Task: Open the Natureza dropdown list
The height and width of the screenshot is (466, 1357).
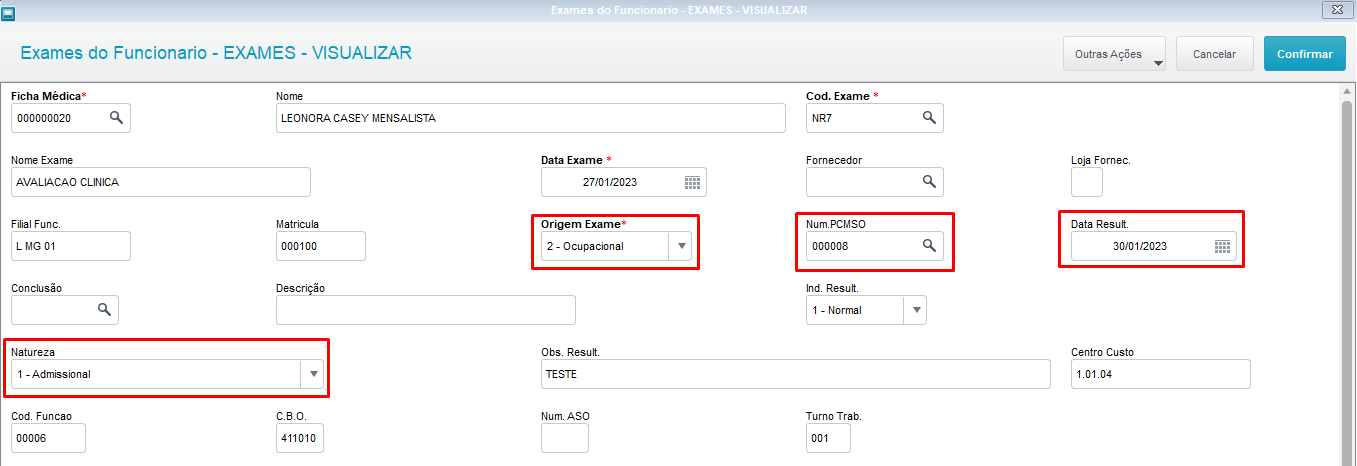Action: point(314,374)
